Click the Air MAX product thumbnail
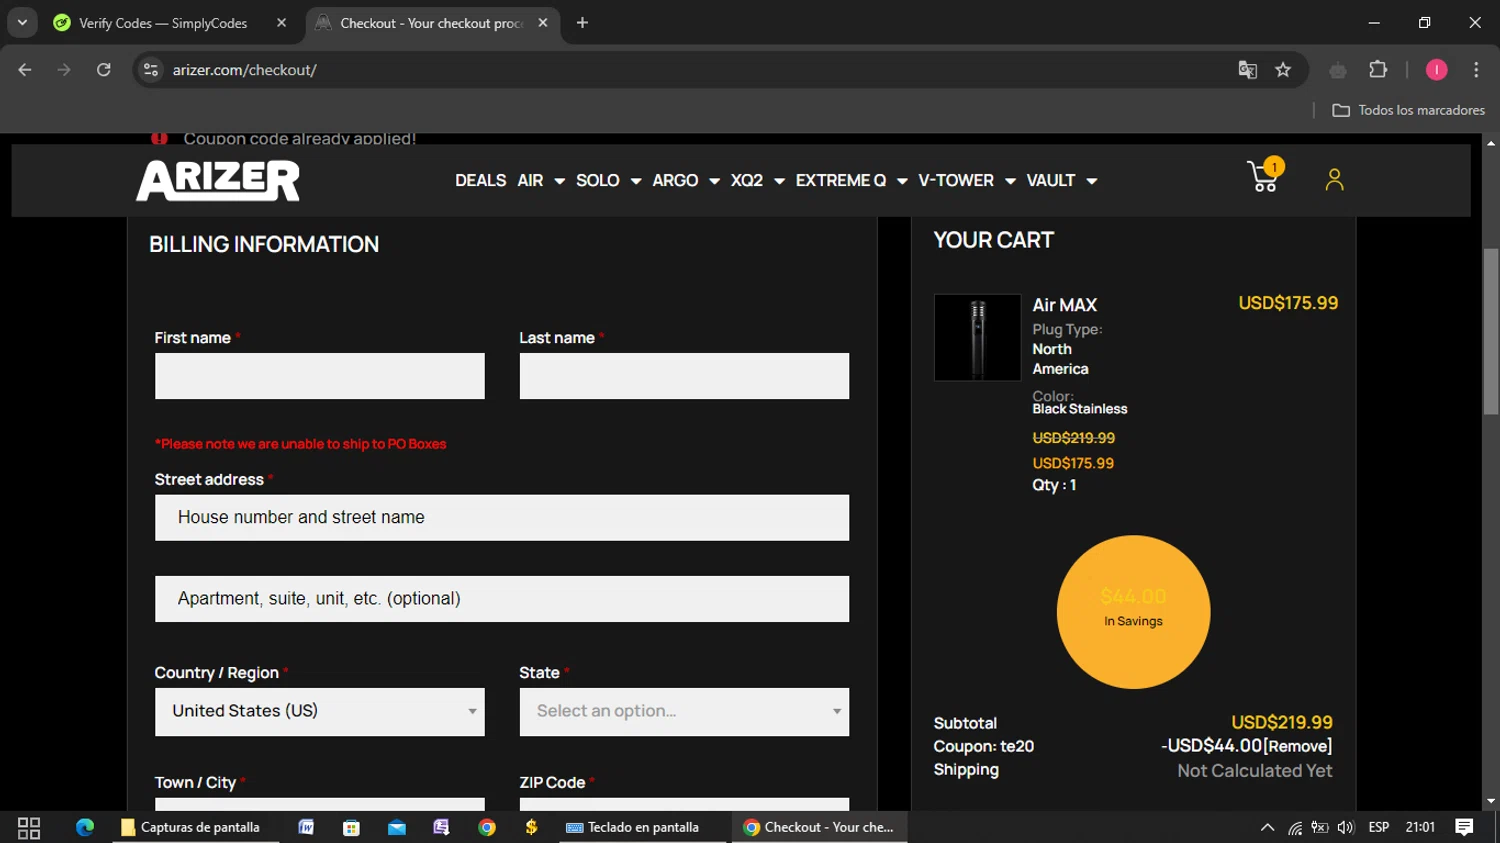This screenshot has width=1500, height=843. pyautogui.click(x=977, y=337)
